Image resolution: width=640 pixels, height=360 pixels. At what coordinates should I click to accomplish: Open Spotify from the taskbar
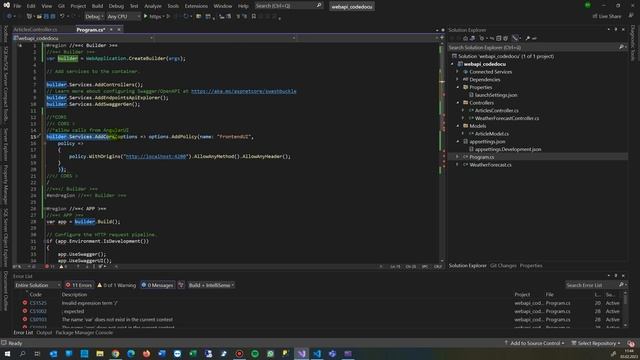[x=255, y=353]
